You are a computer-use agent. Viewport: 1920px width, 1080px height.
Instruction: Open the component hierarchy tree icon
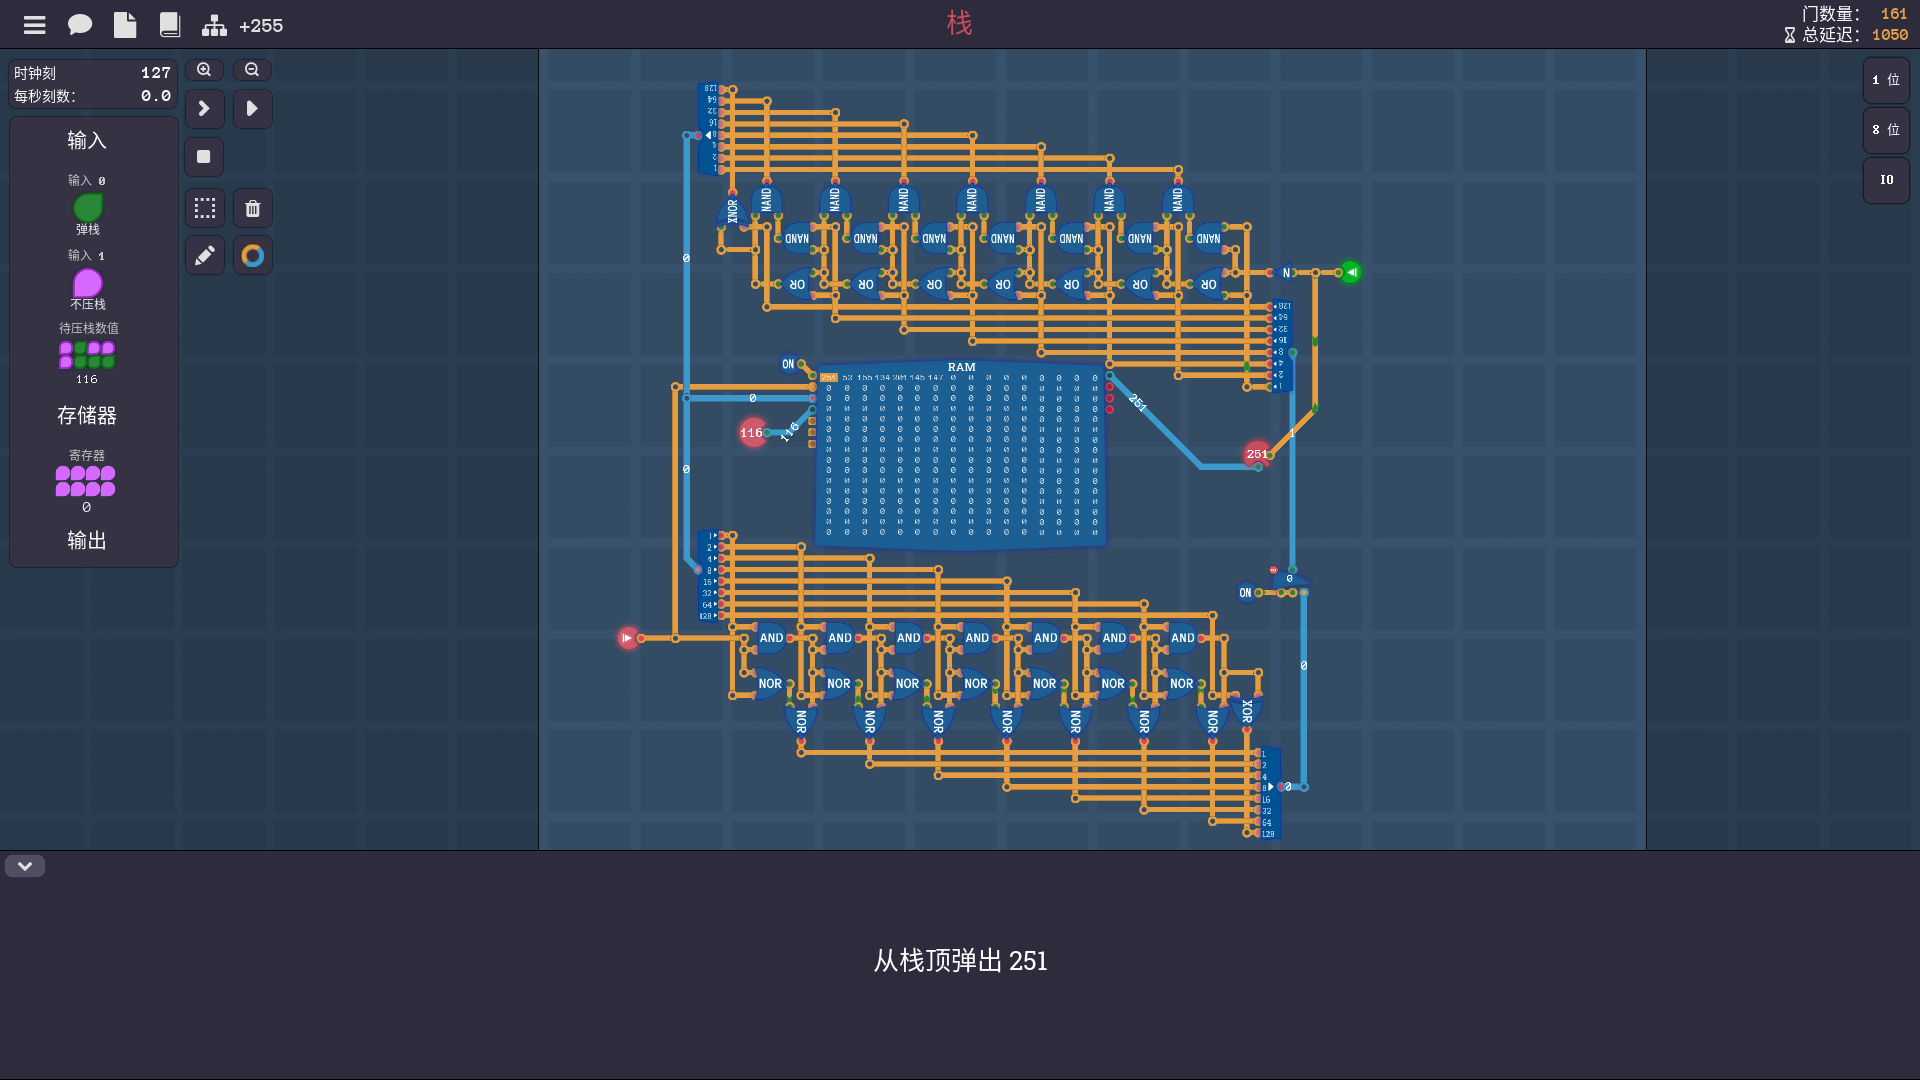(214, 25)
